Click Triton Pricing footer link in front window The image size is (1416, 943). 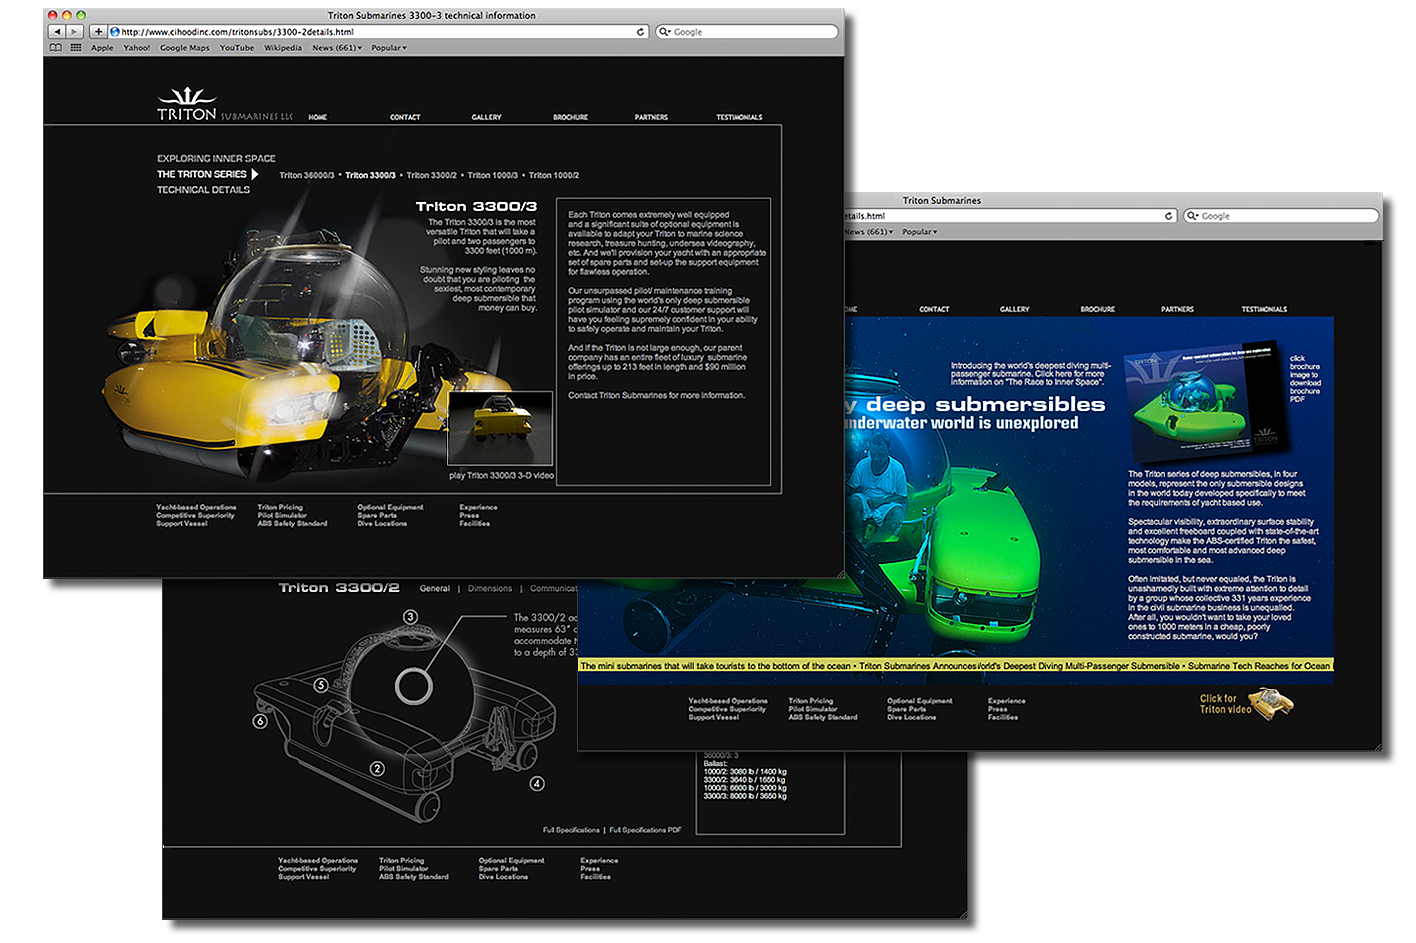pyautogui.click(x=280, y=507)
